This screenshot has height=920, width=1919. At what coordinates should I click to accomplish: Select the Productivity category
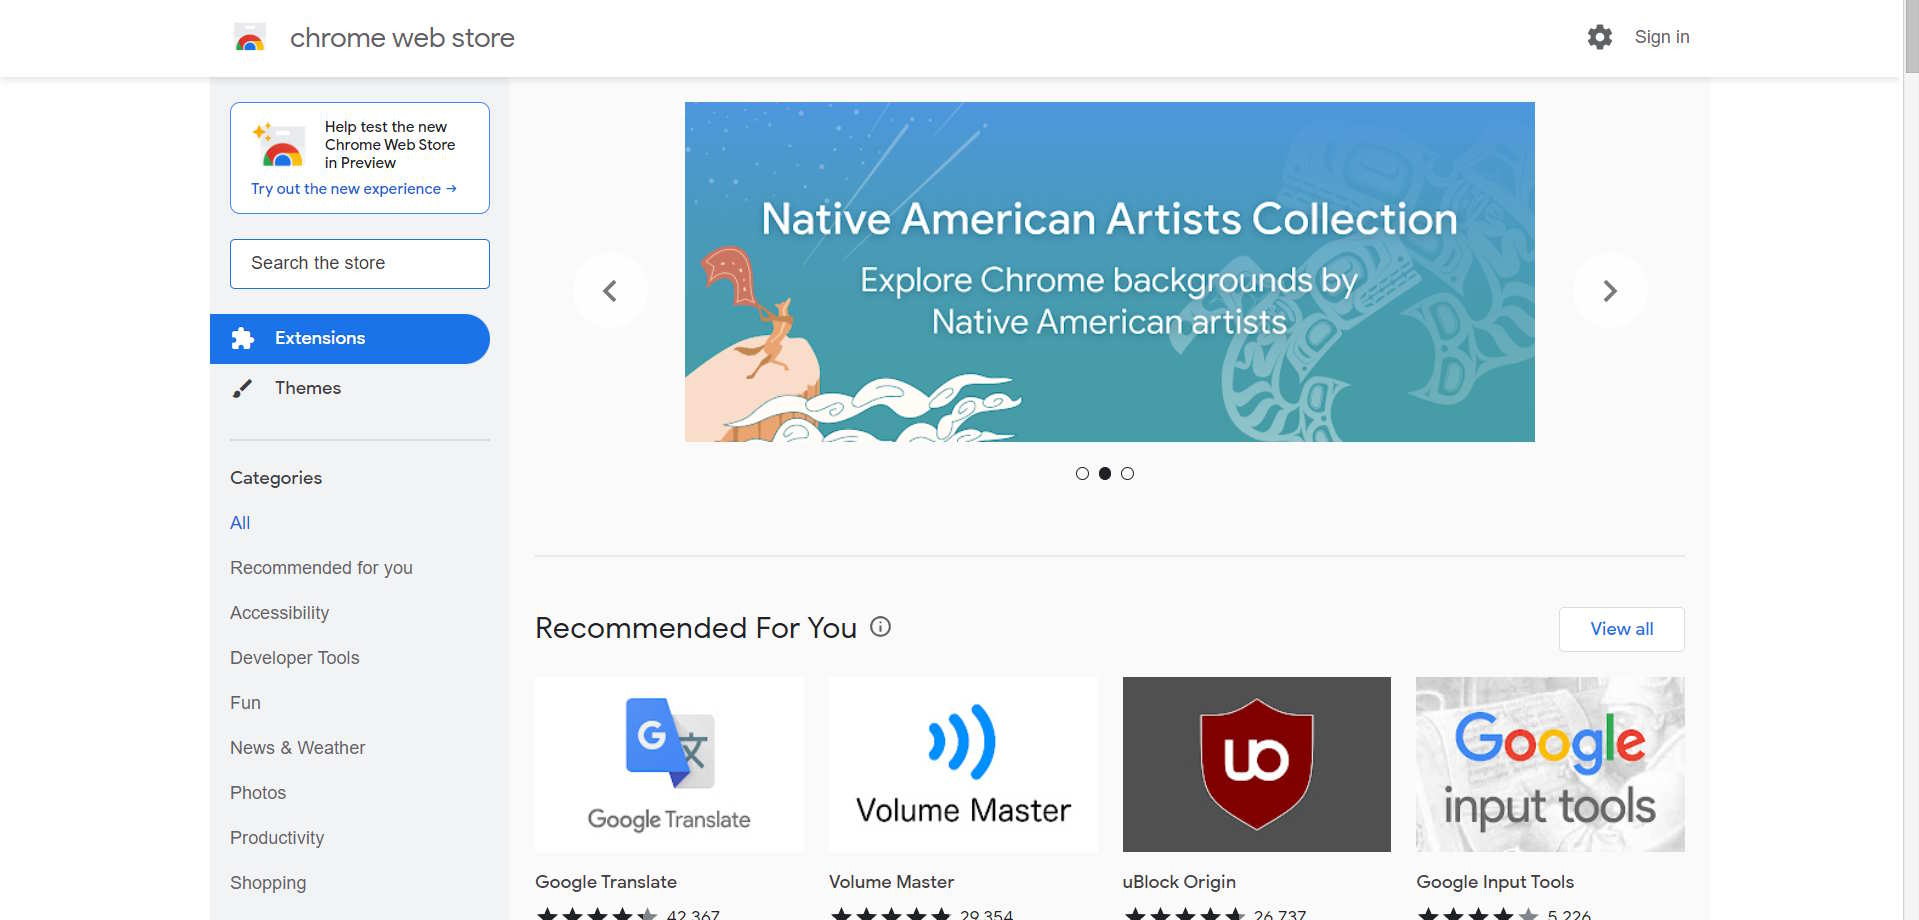(x=277, y=838)
